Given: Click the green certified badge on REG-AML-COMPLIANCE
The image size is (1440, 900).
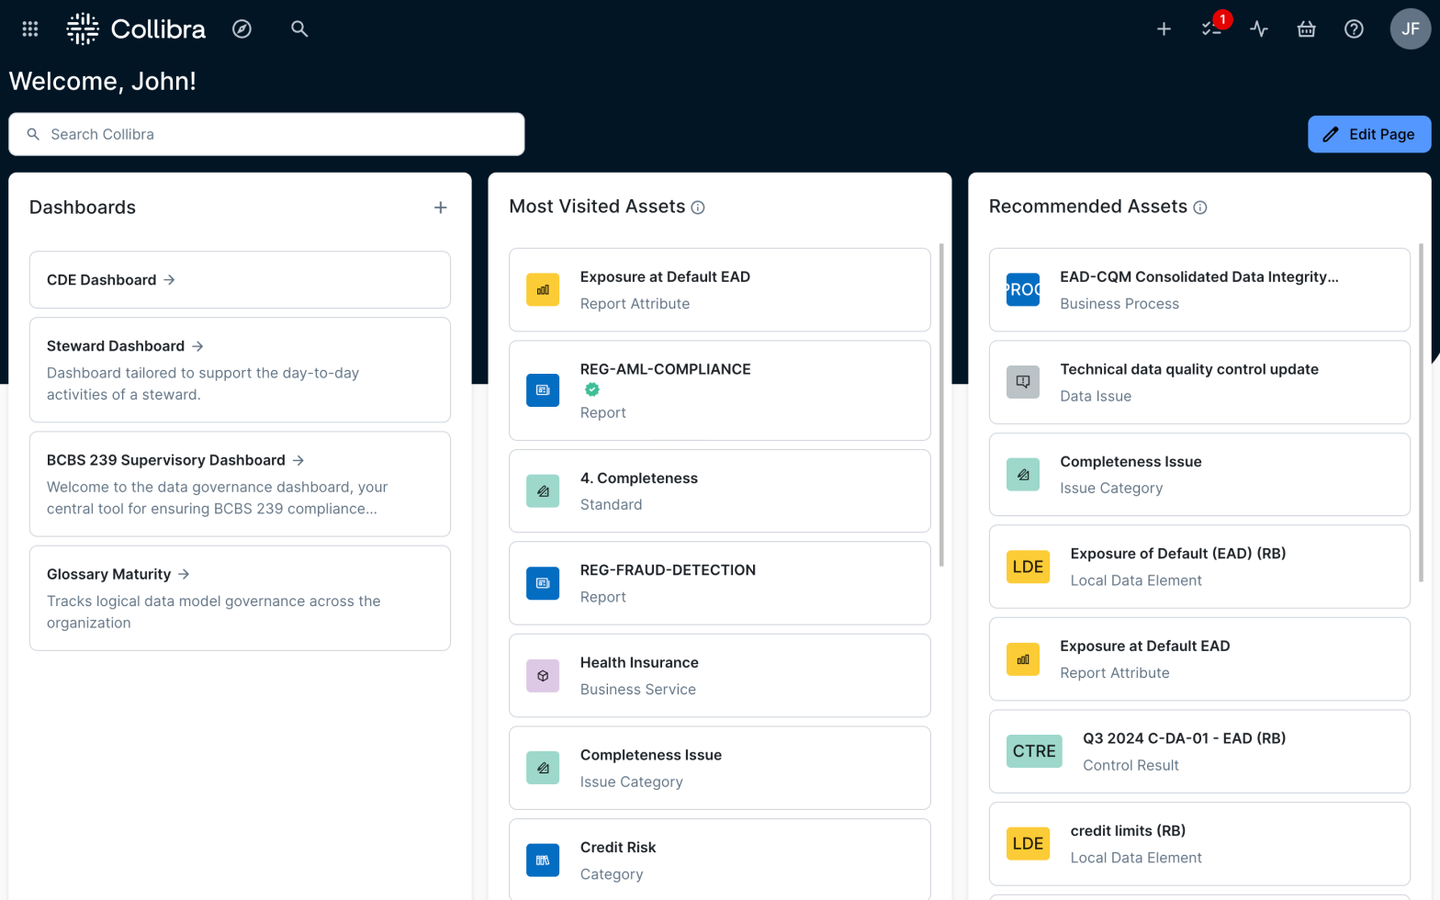Looking at the screenshot, I should point(592,390).
